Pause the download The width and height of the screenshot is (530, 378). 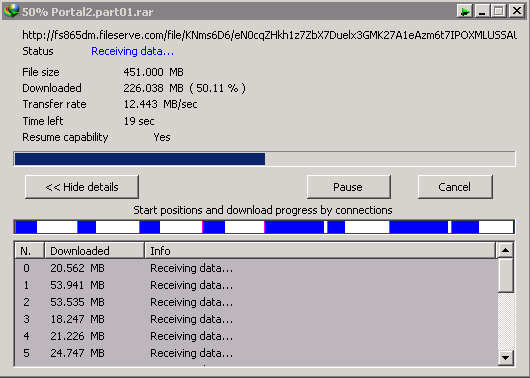pyautogui.click(x=348, y=187)
